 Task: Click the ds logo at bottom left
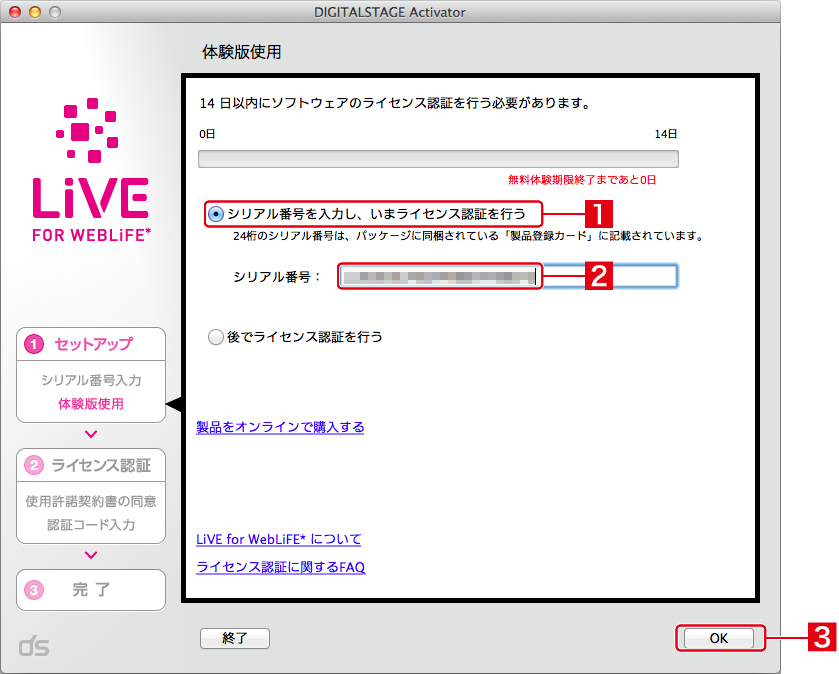click(34, 647)
